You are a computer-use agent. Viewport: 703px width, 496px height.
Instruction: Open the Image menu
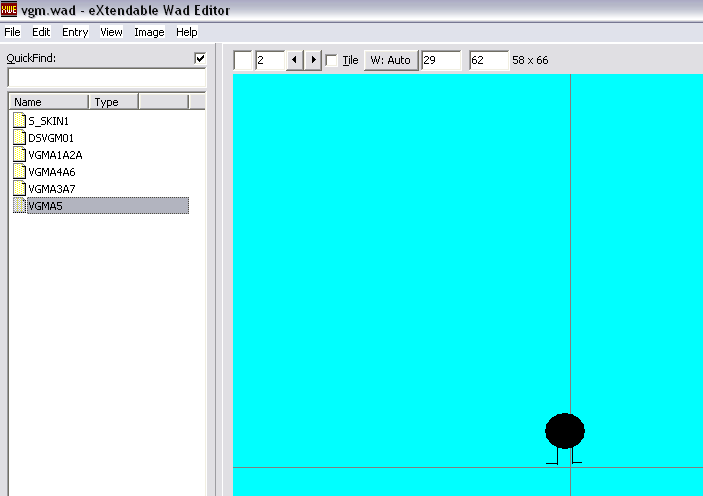(149, 32)
